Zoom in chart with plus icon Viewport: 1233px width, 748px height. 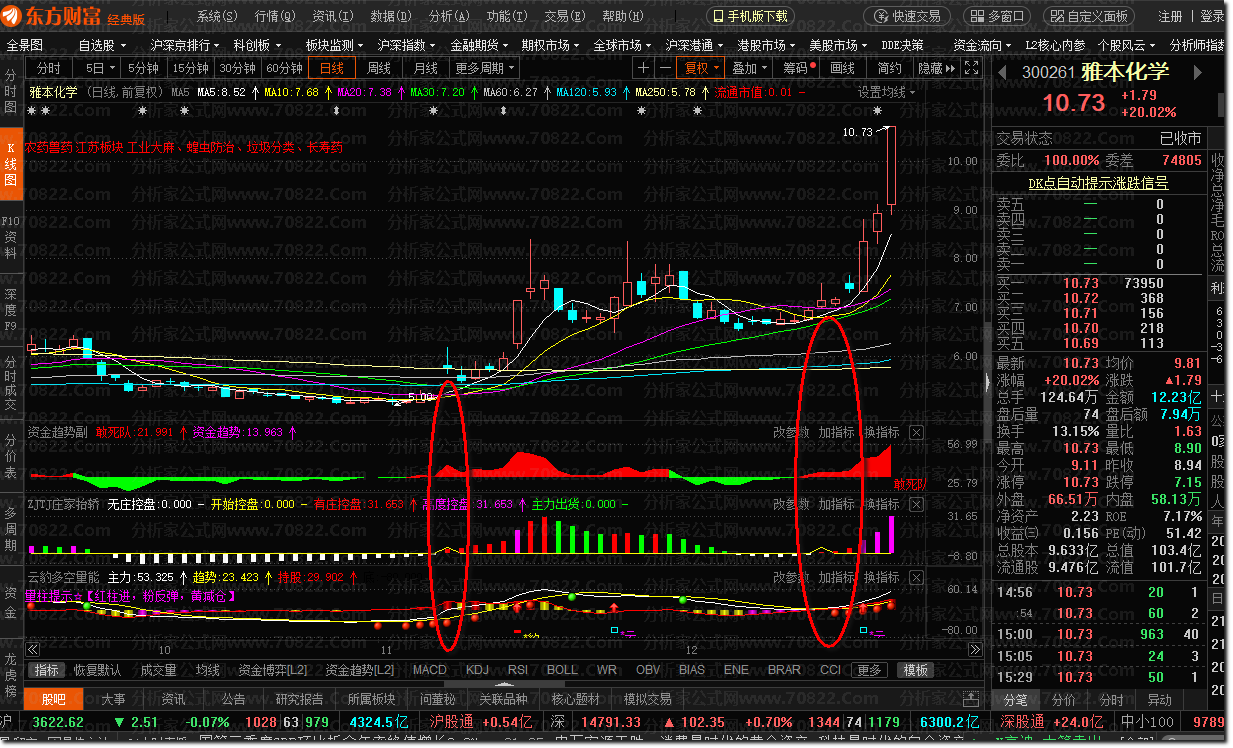click(x=643, y=68)
